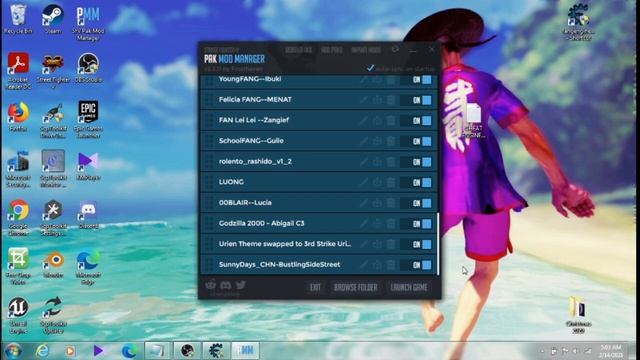Select Acrobat Reader DC desktop icon
This screenshot has width=640, height=360.
click(x=18, y=71)
